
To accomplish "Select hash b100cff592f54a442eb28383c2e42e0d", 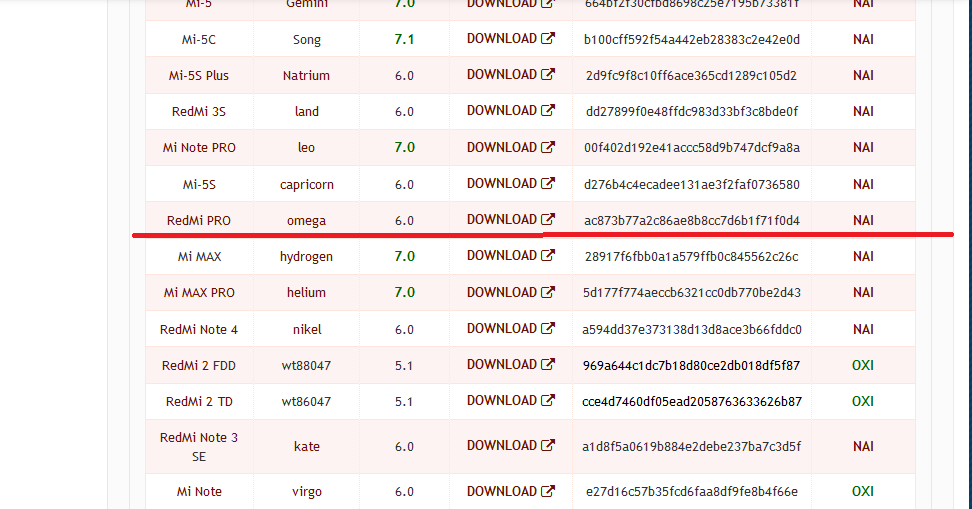I will 692,40.
